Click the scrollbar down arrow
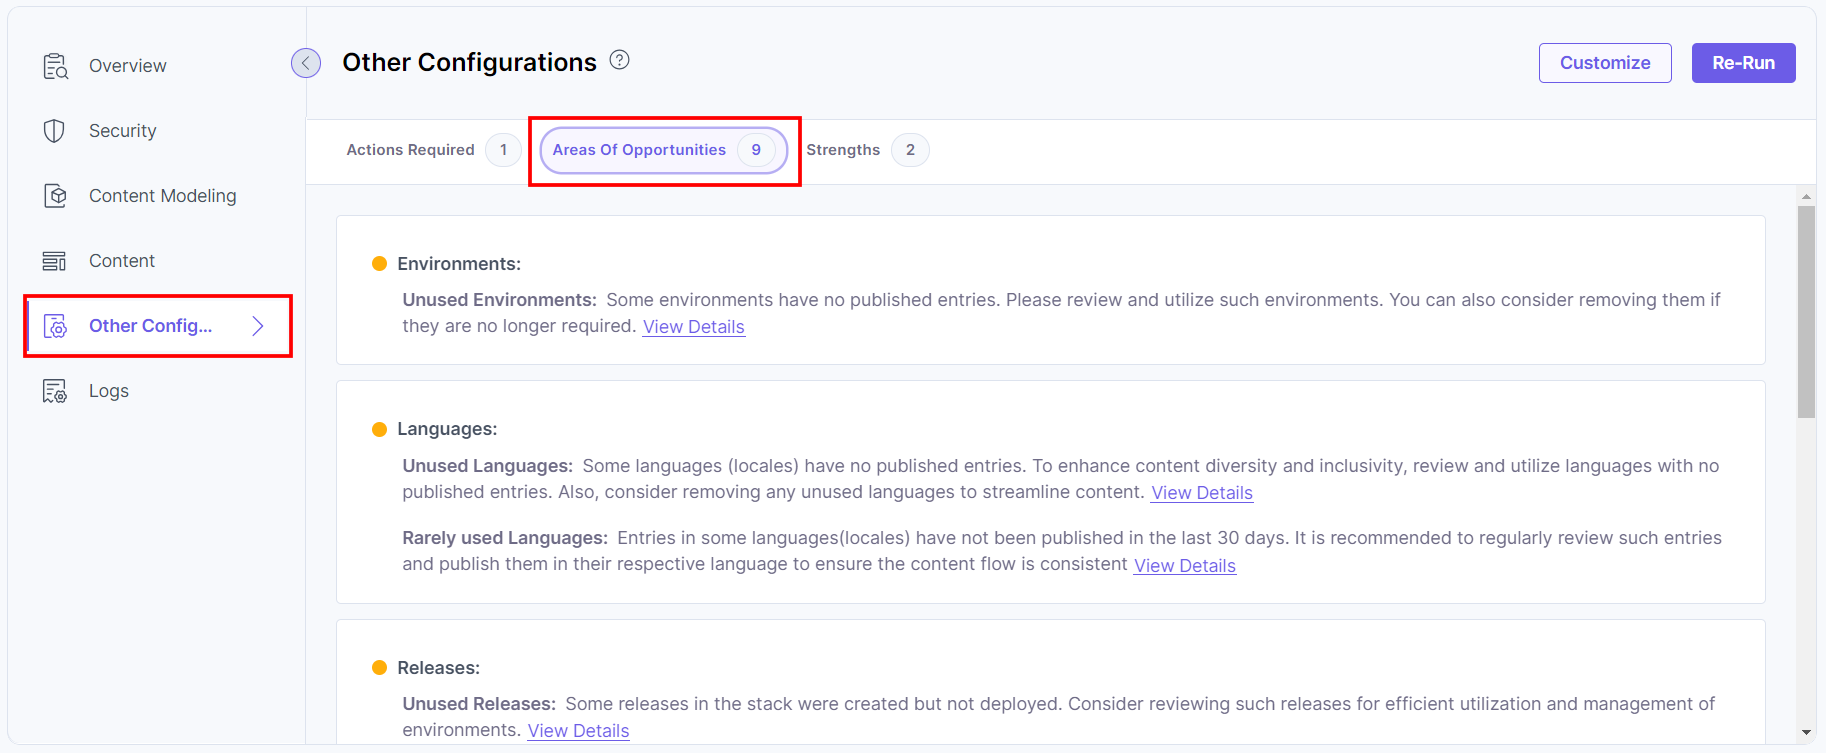This screenshot has height=753, width=1826. (x=1806, y=732)
